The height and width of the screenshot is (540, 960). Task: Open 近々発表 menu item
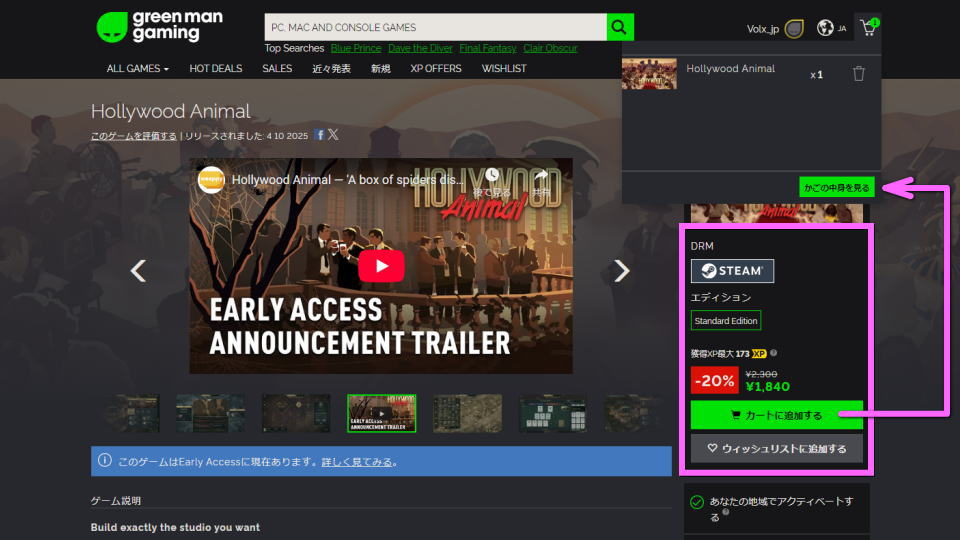331,69
